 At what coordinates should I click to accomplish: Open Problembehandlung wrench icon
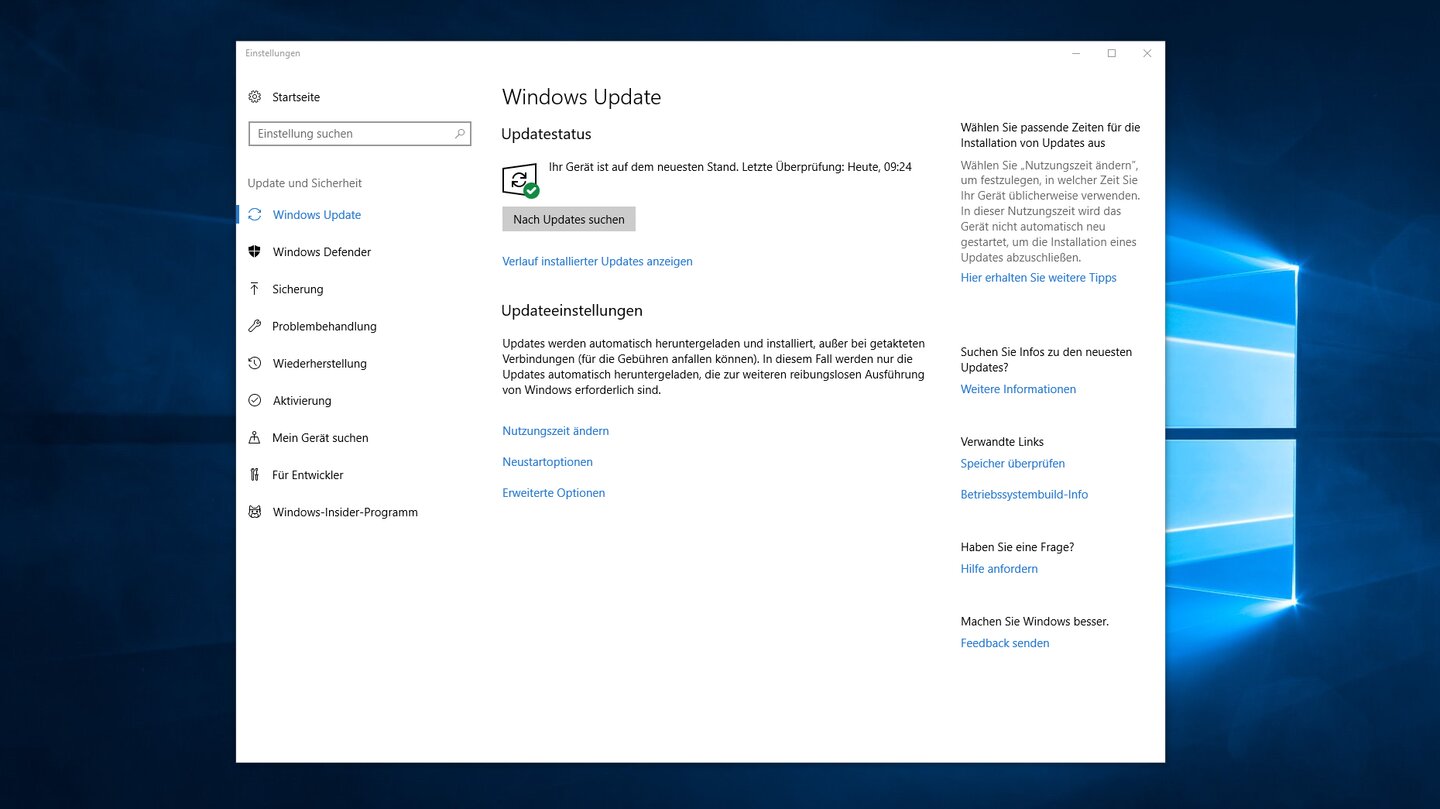(254, 326)
